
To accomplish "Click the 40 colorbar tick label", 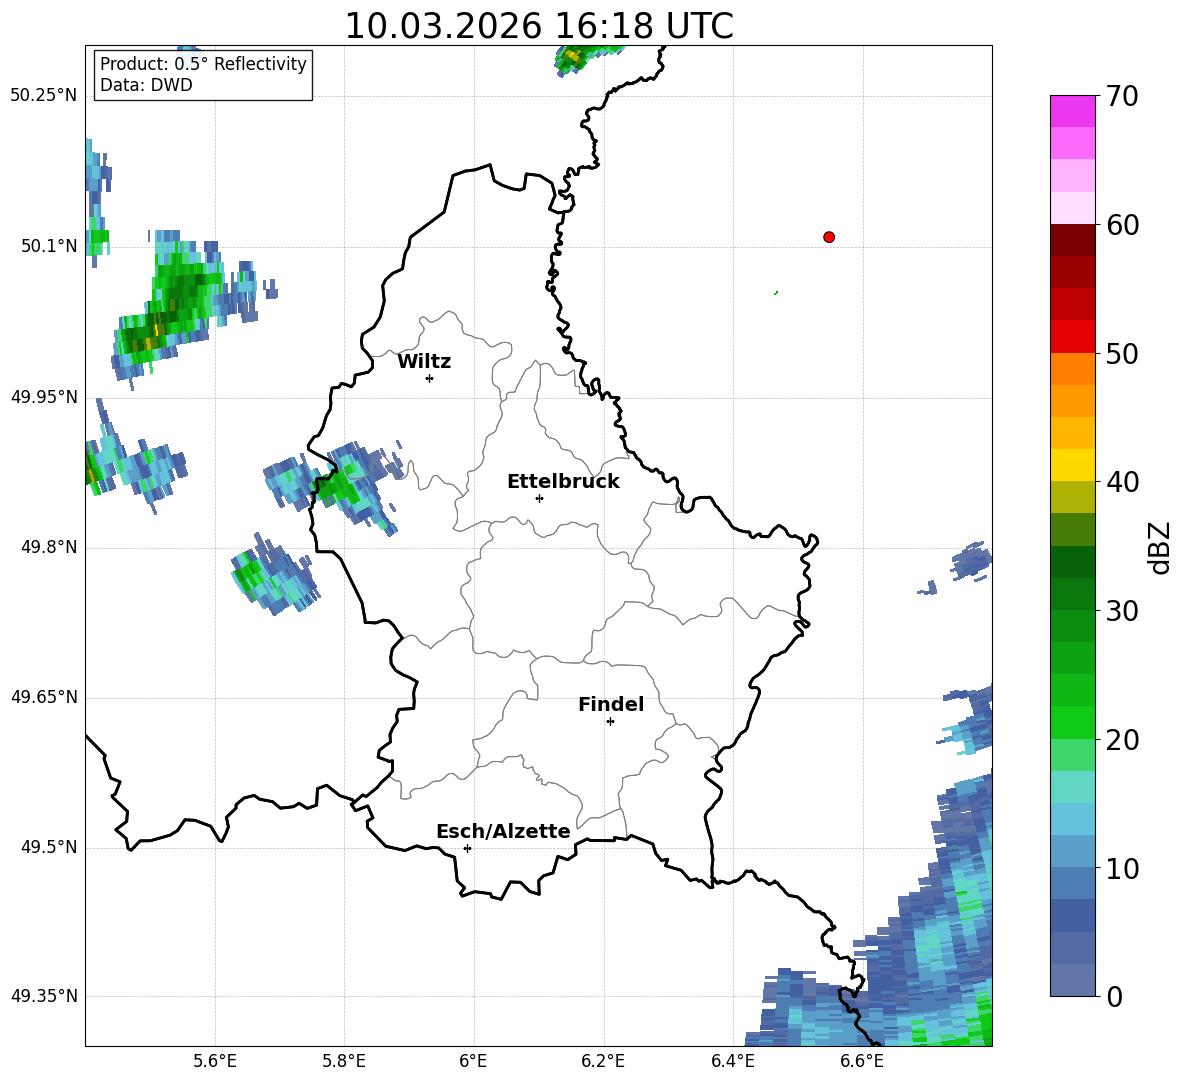I will [x=1121, y=482].
